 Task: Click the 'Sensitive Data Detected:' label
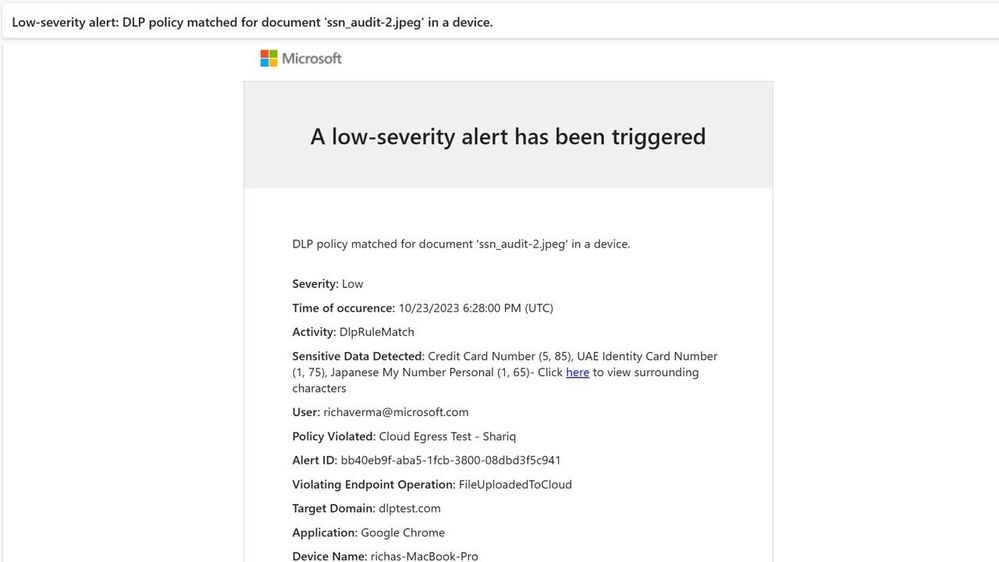(x=358, y=356)
